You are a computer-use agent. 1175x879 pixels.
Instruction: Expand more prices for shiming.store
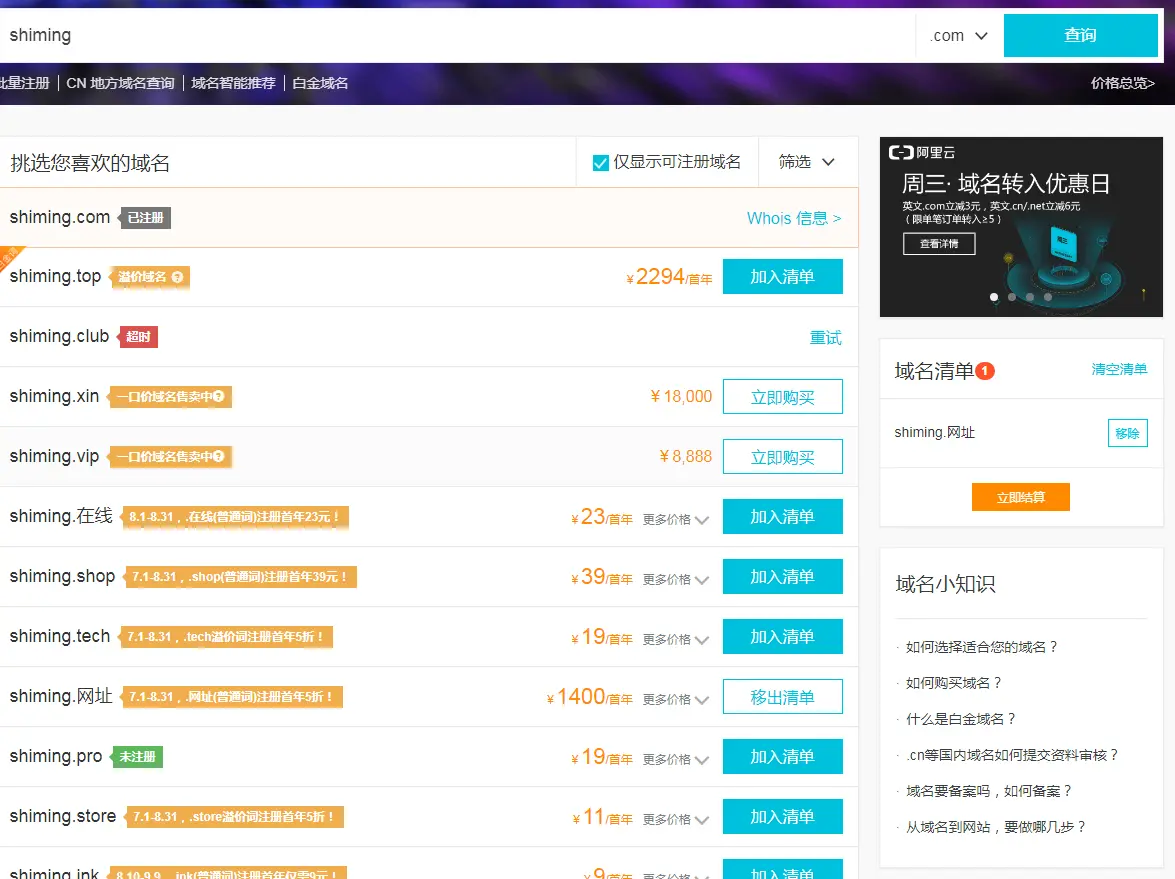coord(675,819)
